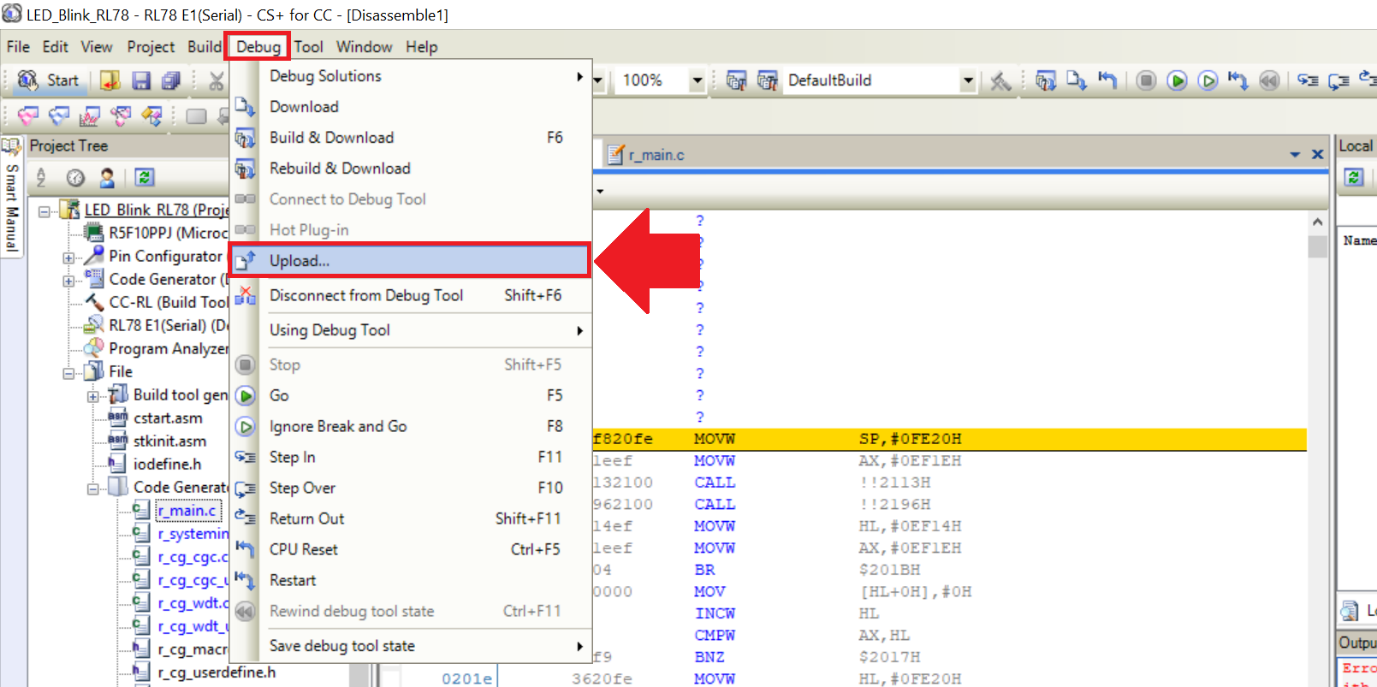Open the zoom 100% dropdown arrow
Viewport: 1377px width, 687px height.
click(x=698, y=81)
